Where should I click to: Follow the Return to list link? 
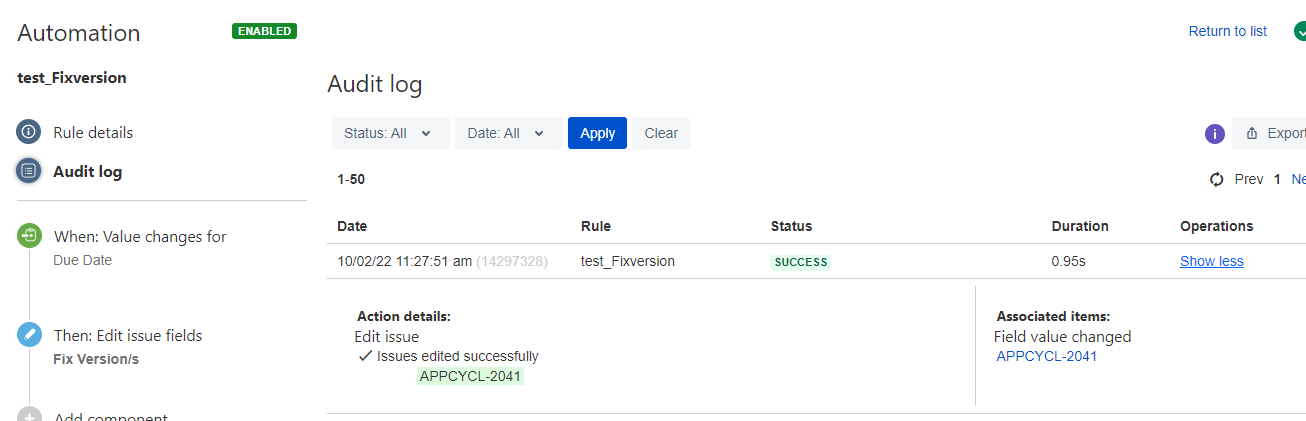(1227, 31)
